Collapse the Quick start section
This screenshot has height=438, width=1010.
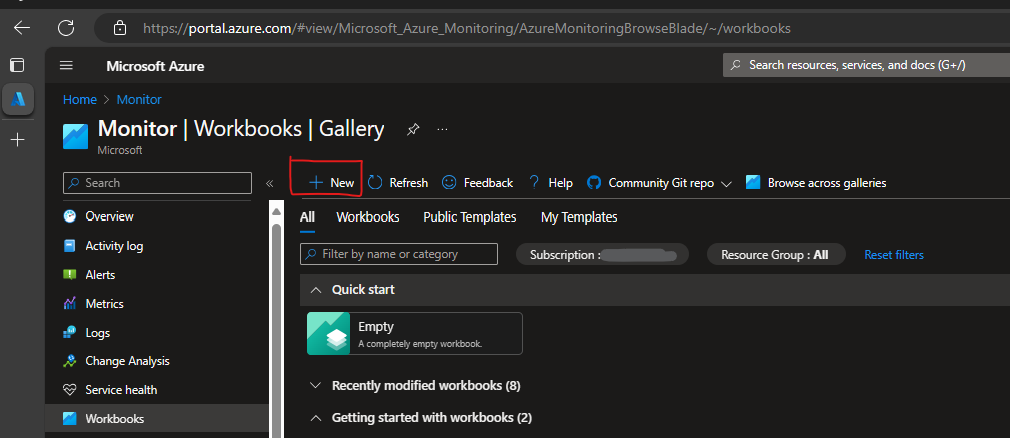pyautogui.click(x=315, y=290)
